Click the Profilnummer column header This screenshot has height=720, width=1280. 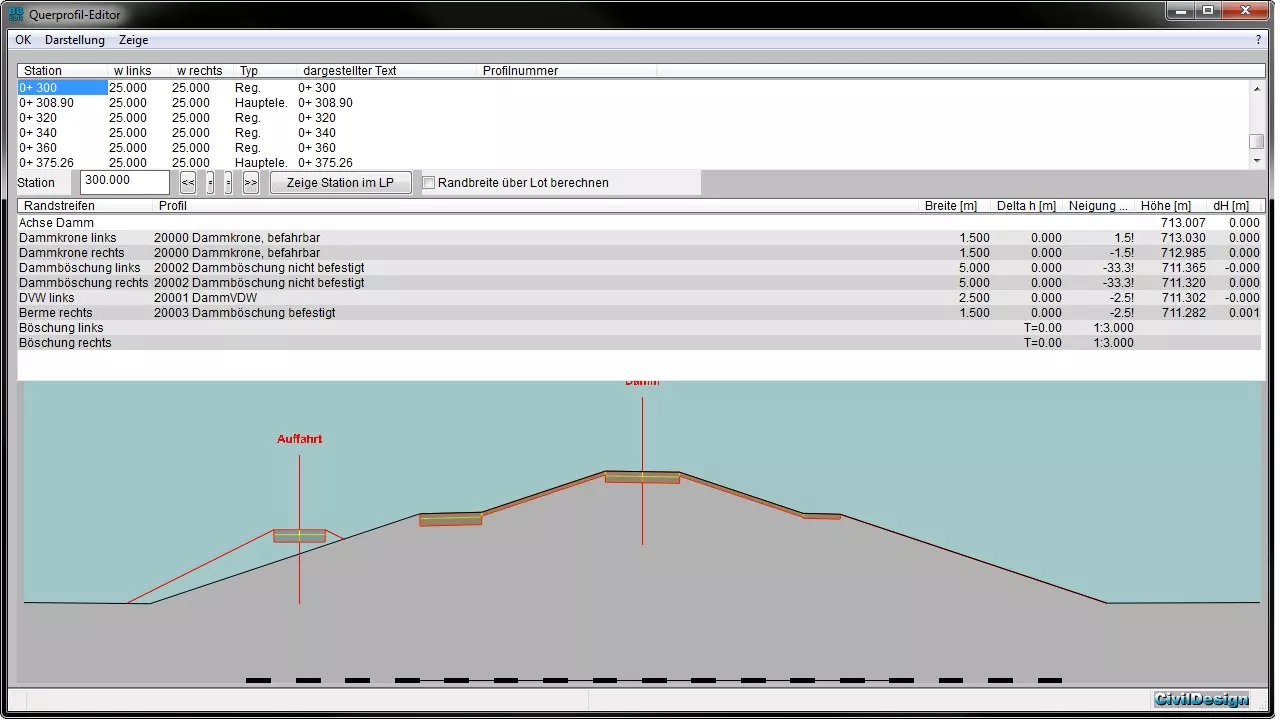click(x=520, y=71)
